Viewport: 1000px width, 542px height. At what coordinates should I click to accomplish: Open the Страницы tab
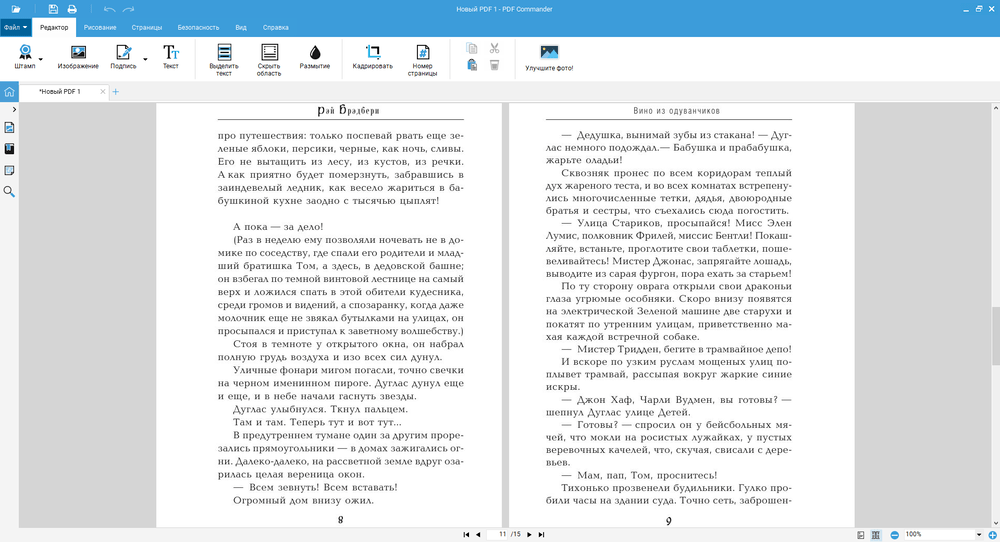click(147, 27)
